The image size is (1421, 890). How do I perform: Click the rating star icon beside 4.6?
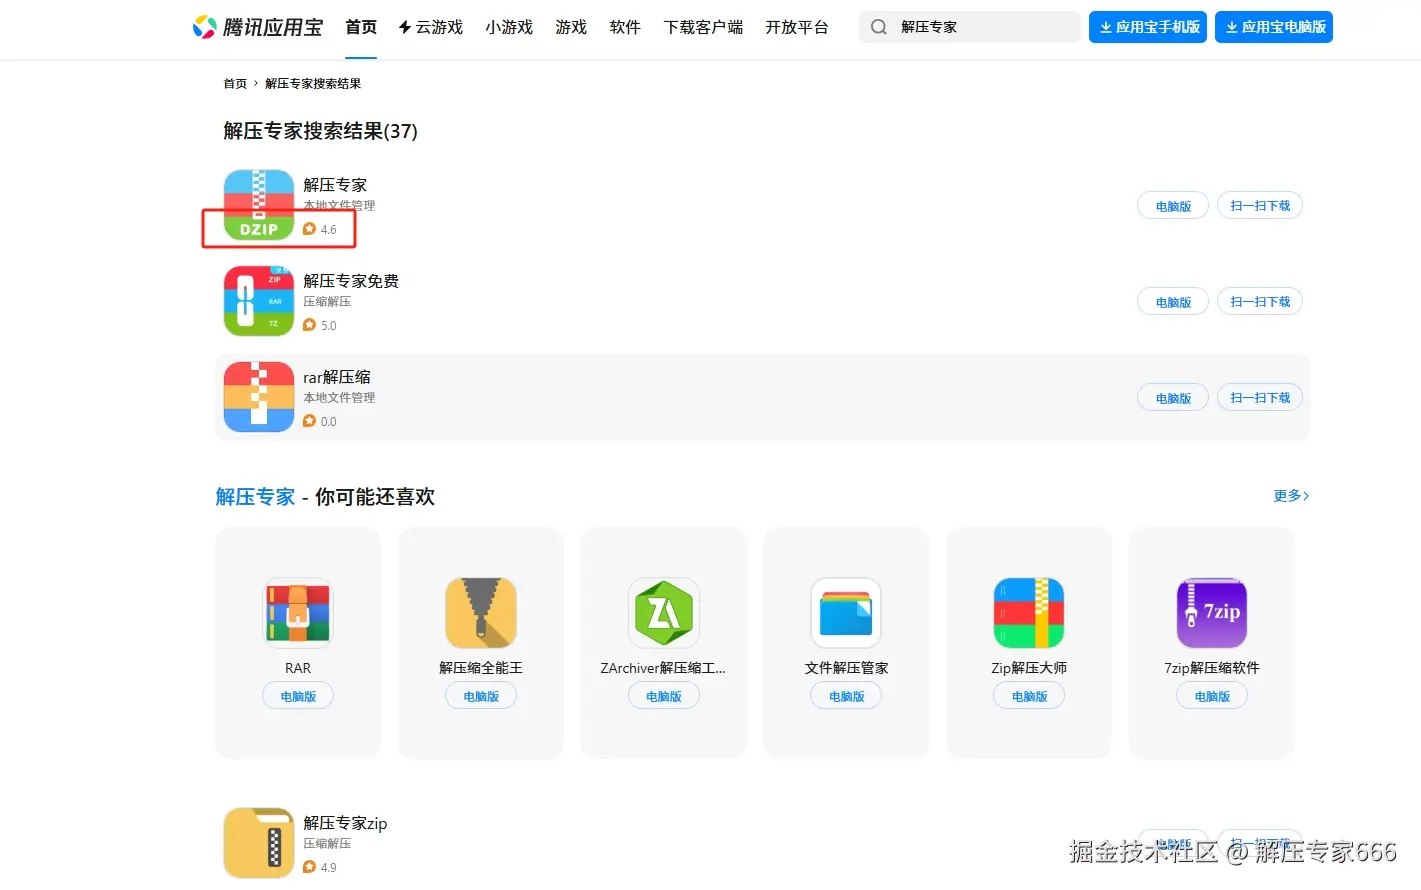tap(309, 229)
